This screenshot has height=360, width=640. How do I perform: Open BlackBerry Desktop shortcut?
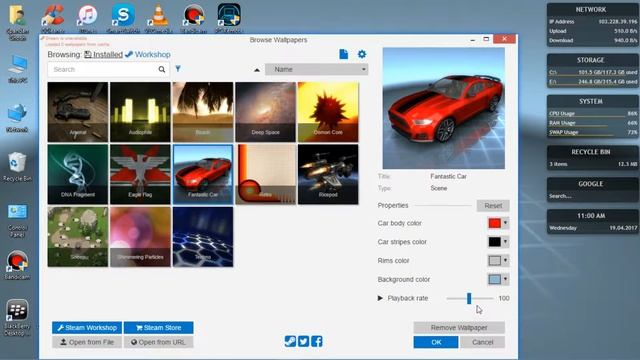pyautogui.click(x=17, y=318)
